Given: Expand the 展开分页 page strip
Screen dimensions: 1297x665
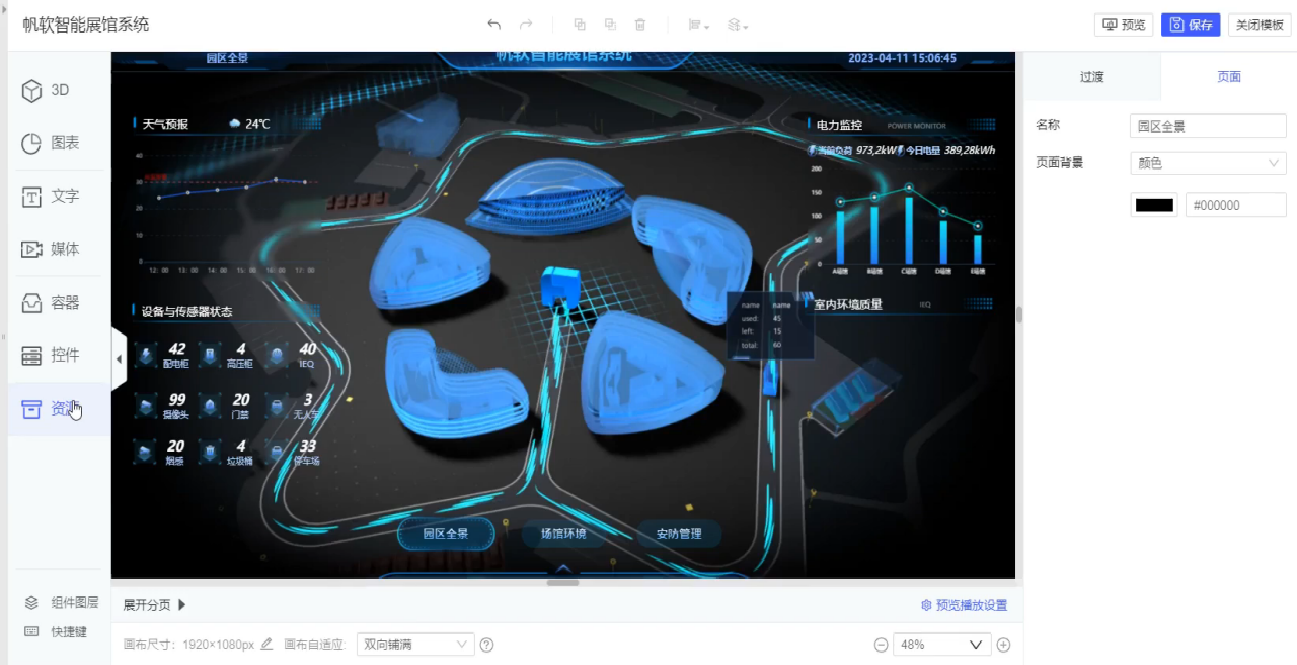Looking at the screenshot, I should [x=155, y=605].
